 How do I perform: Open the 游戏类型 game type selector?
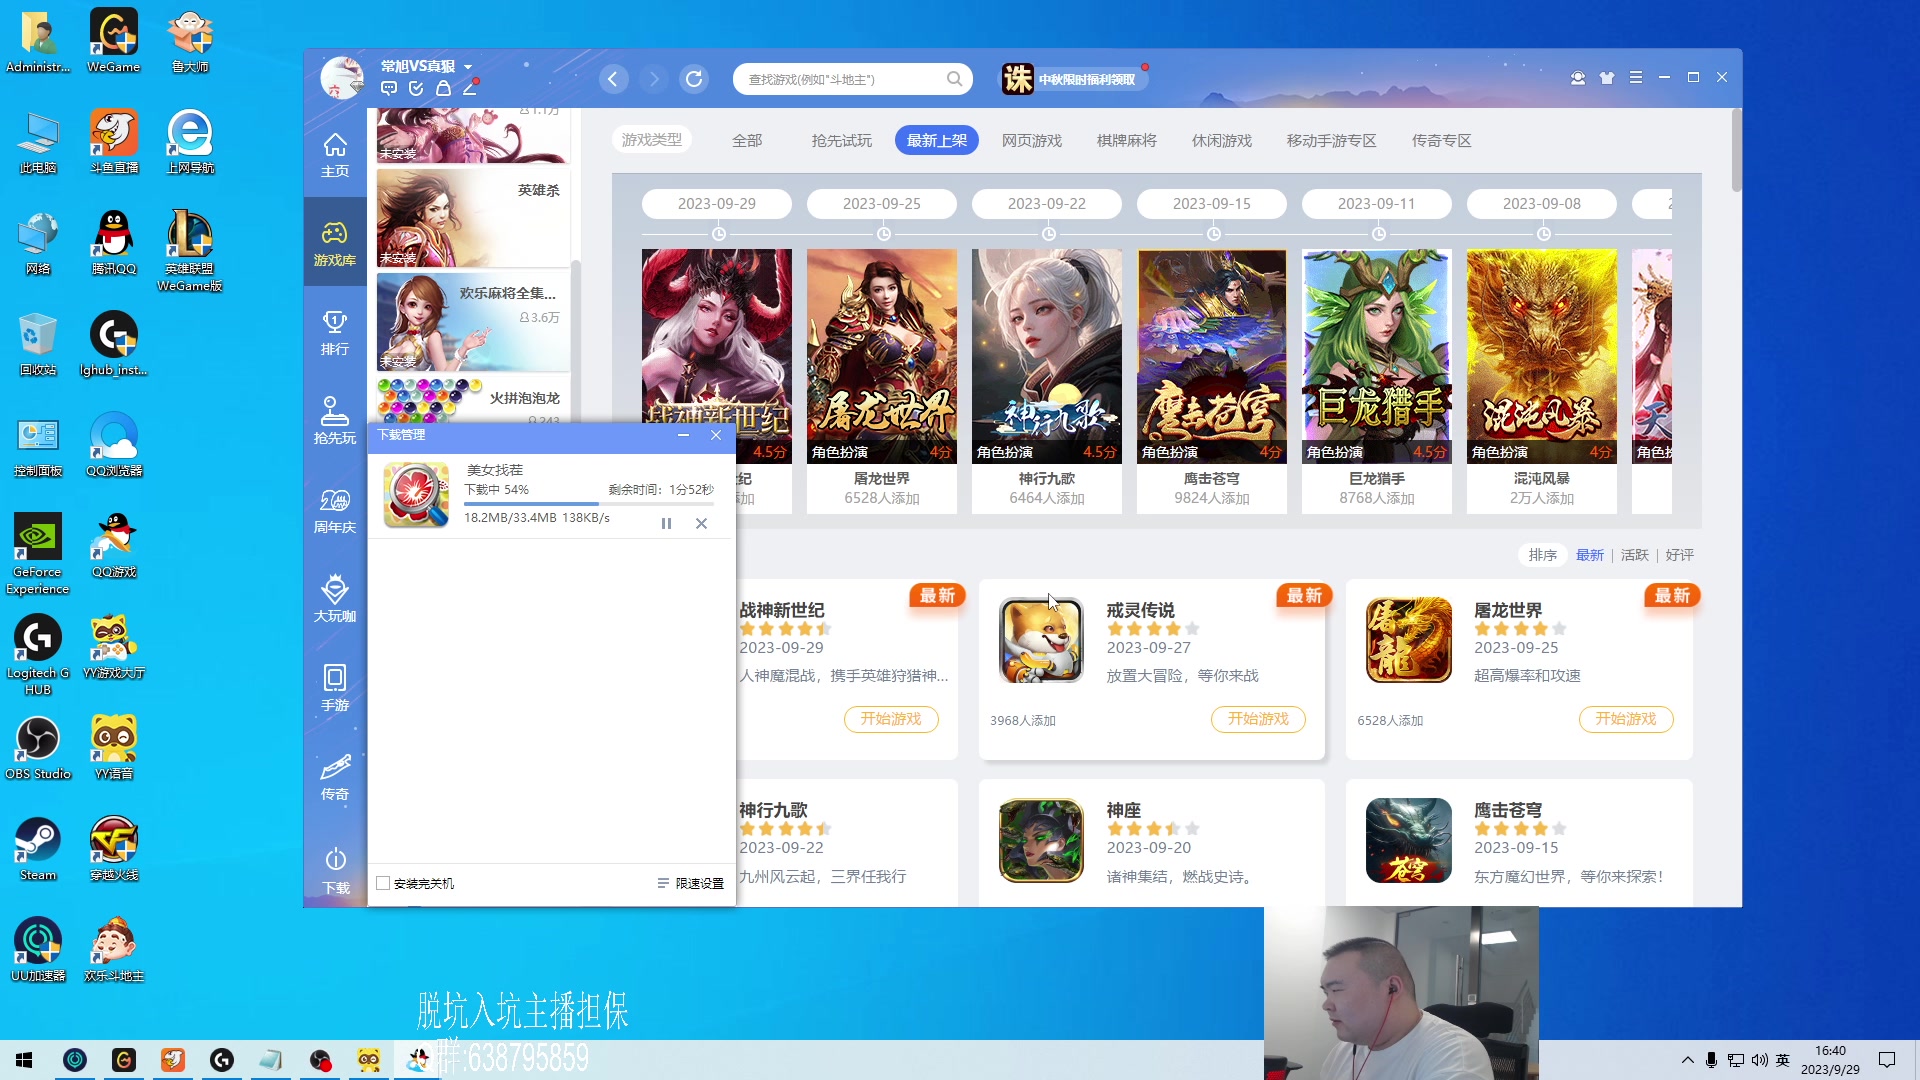pyautogui.click(x=652, y=140)
